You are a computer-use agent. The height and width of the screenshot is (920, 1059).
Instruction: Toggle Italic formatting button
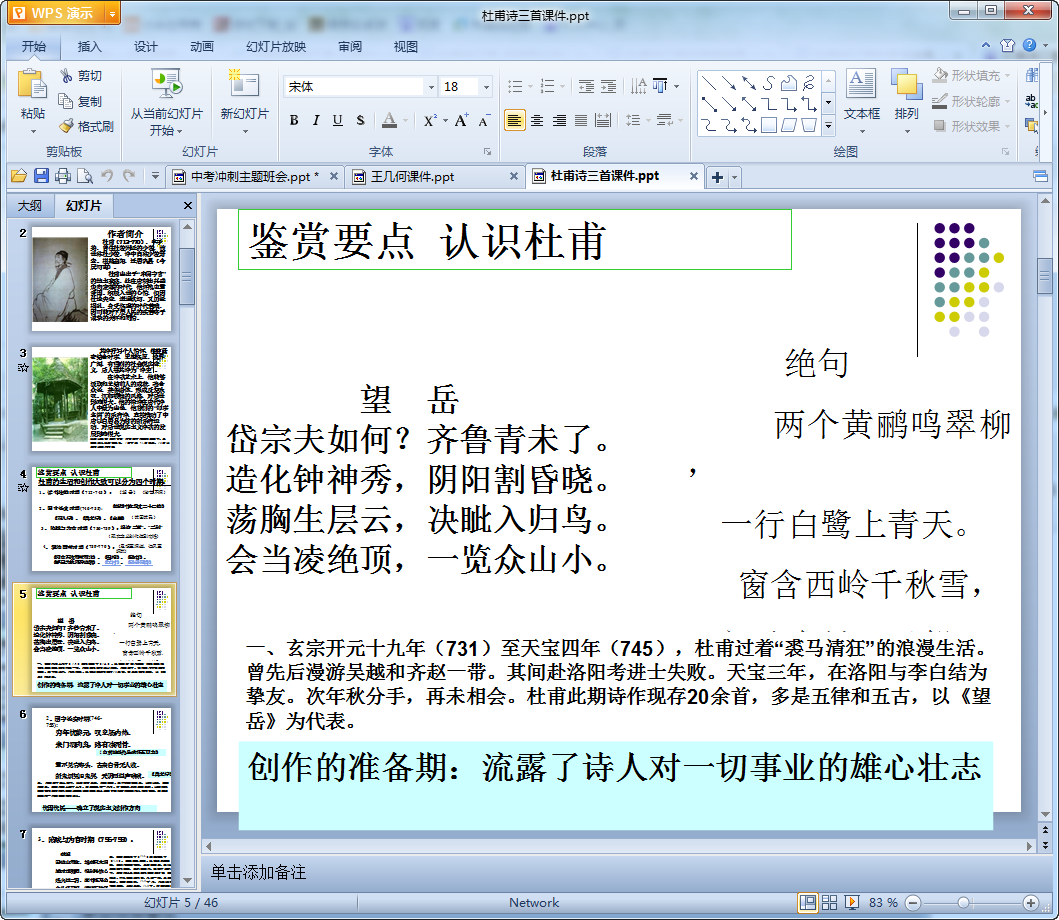point(315,120)
